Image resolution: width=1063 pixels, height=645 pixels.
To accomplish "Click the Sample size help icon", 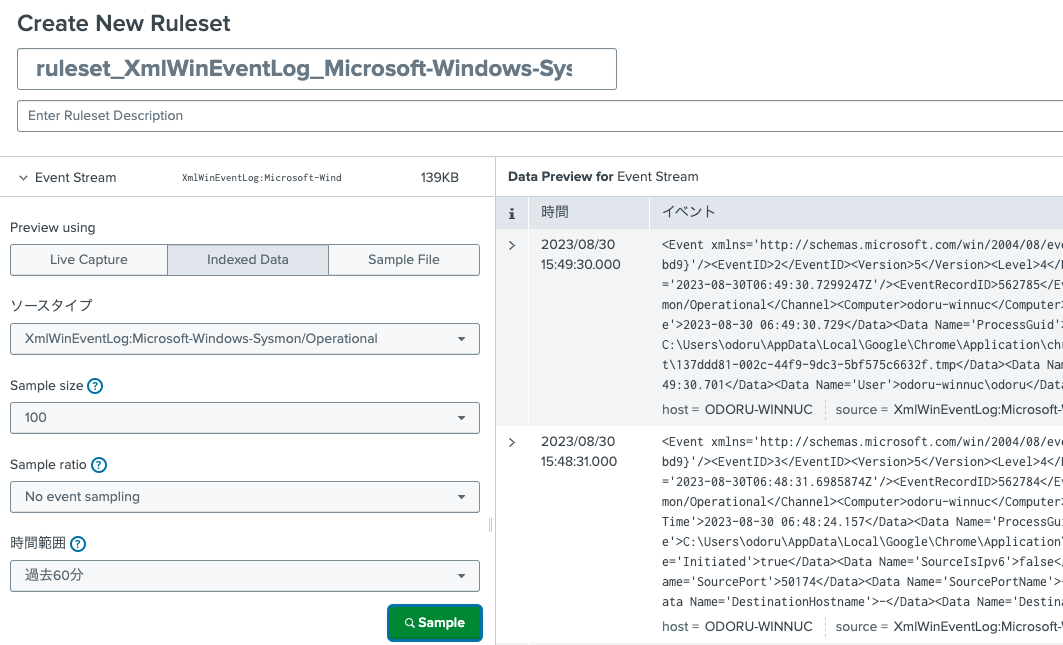I will point(96,386).
